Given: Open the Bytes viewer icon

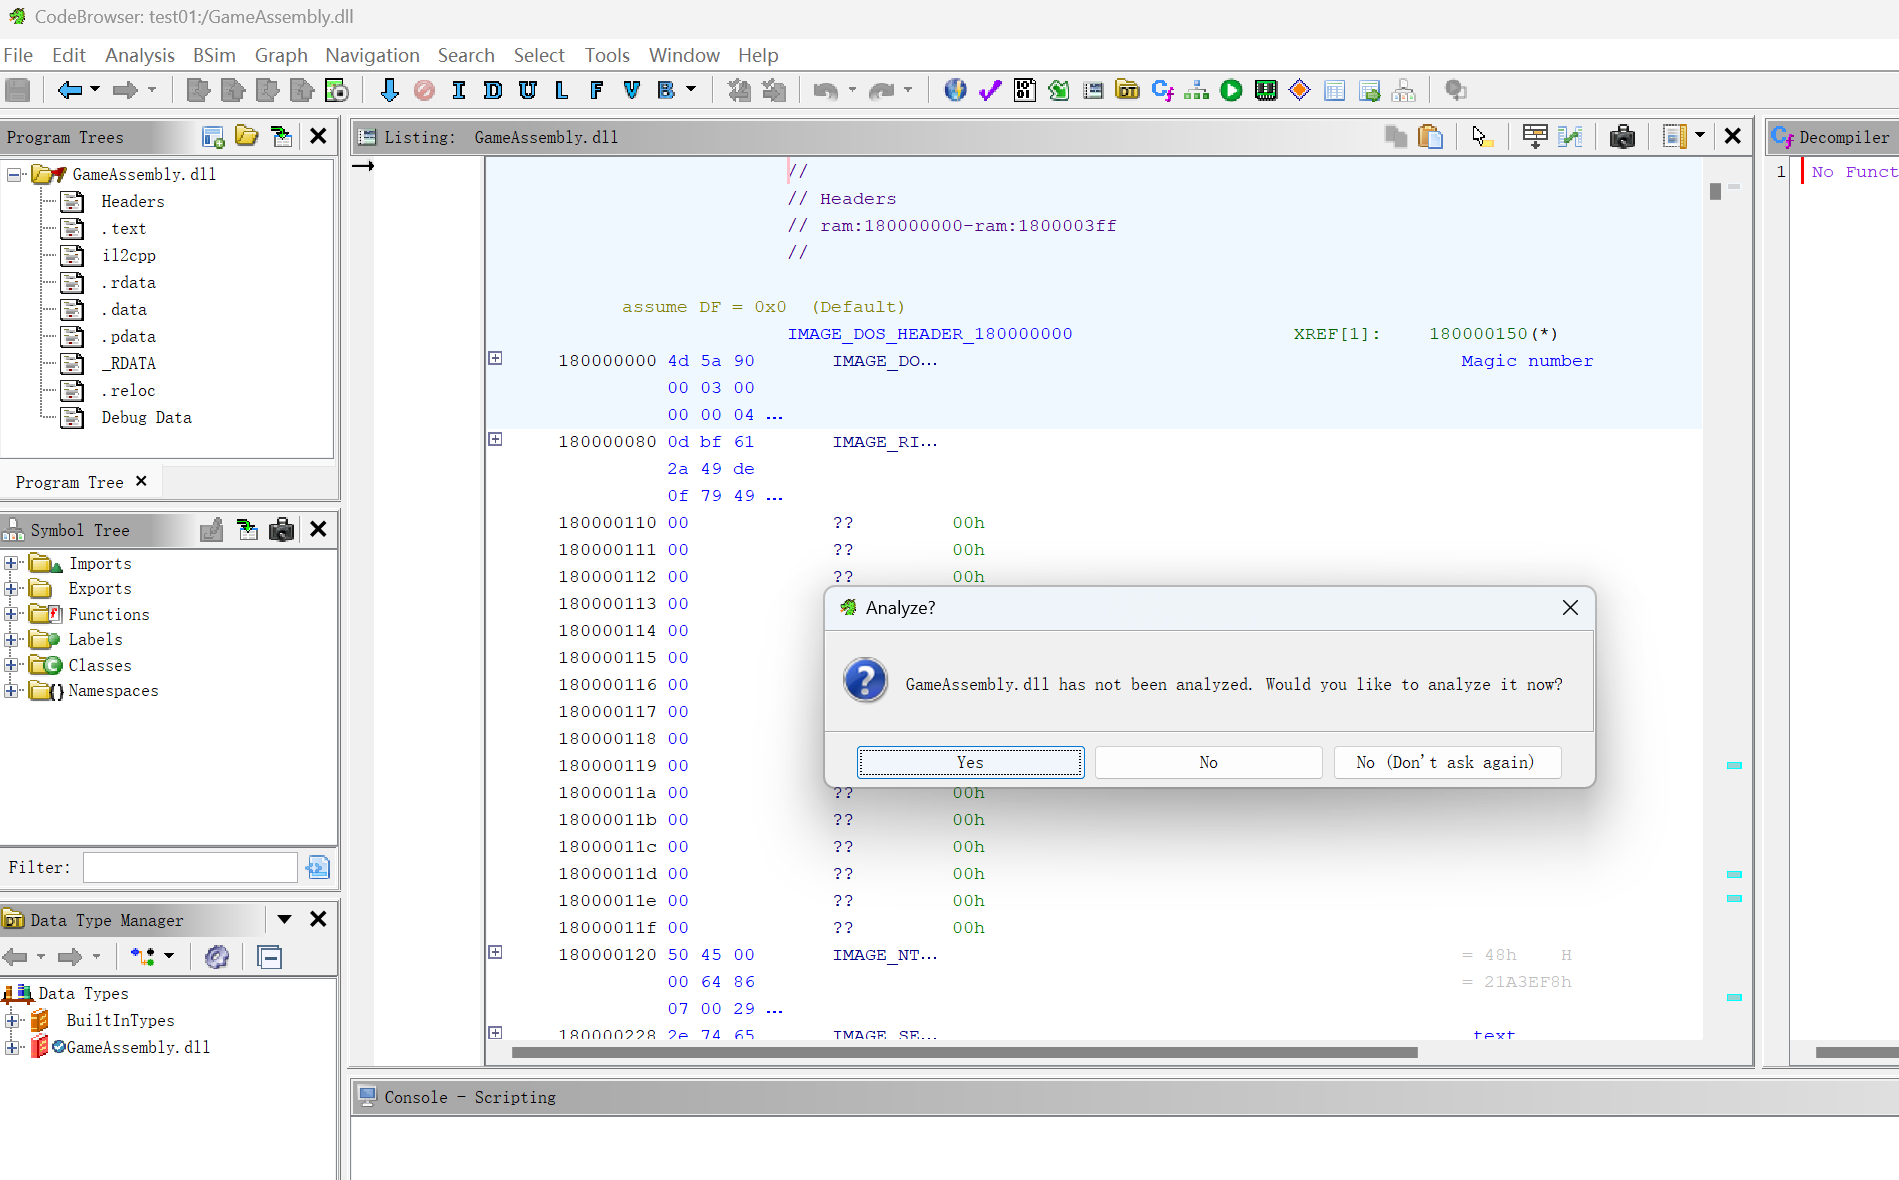Looking at the screenshot, I should [1024, 90].
